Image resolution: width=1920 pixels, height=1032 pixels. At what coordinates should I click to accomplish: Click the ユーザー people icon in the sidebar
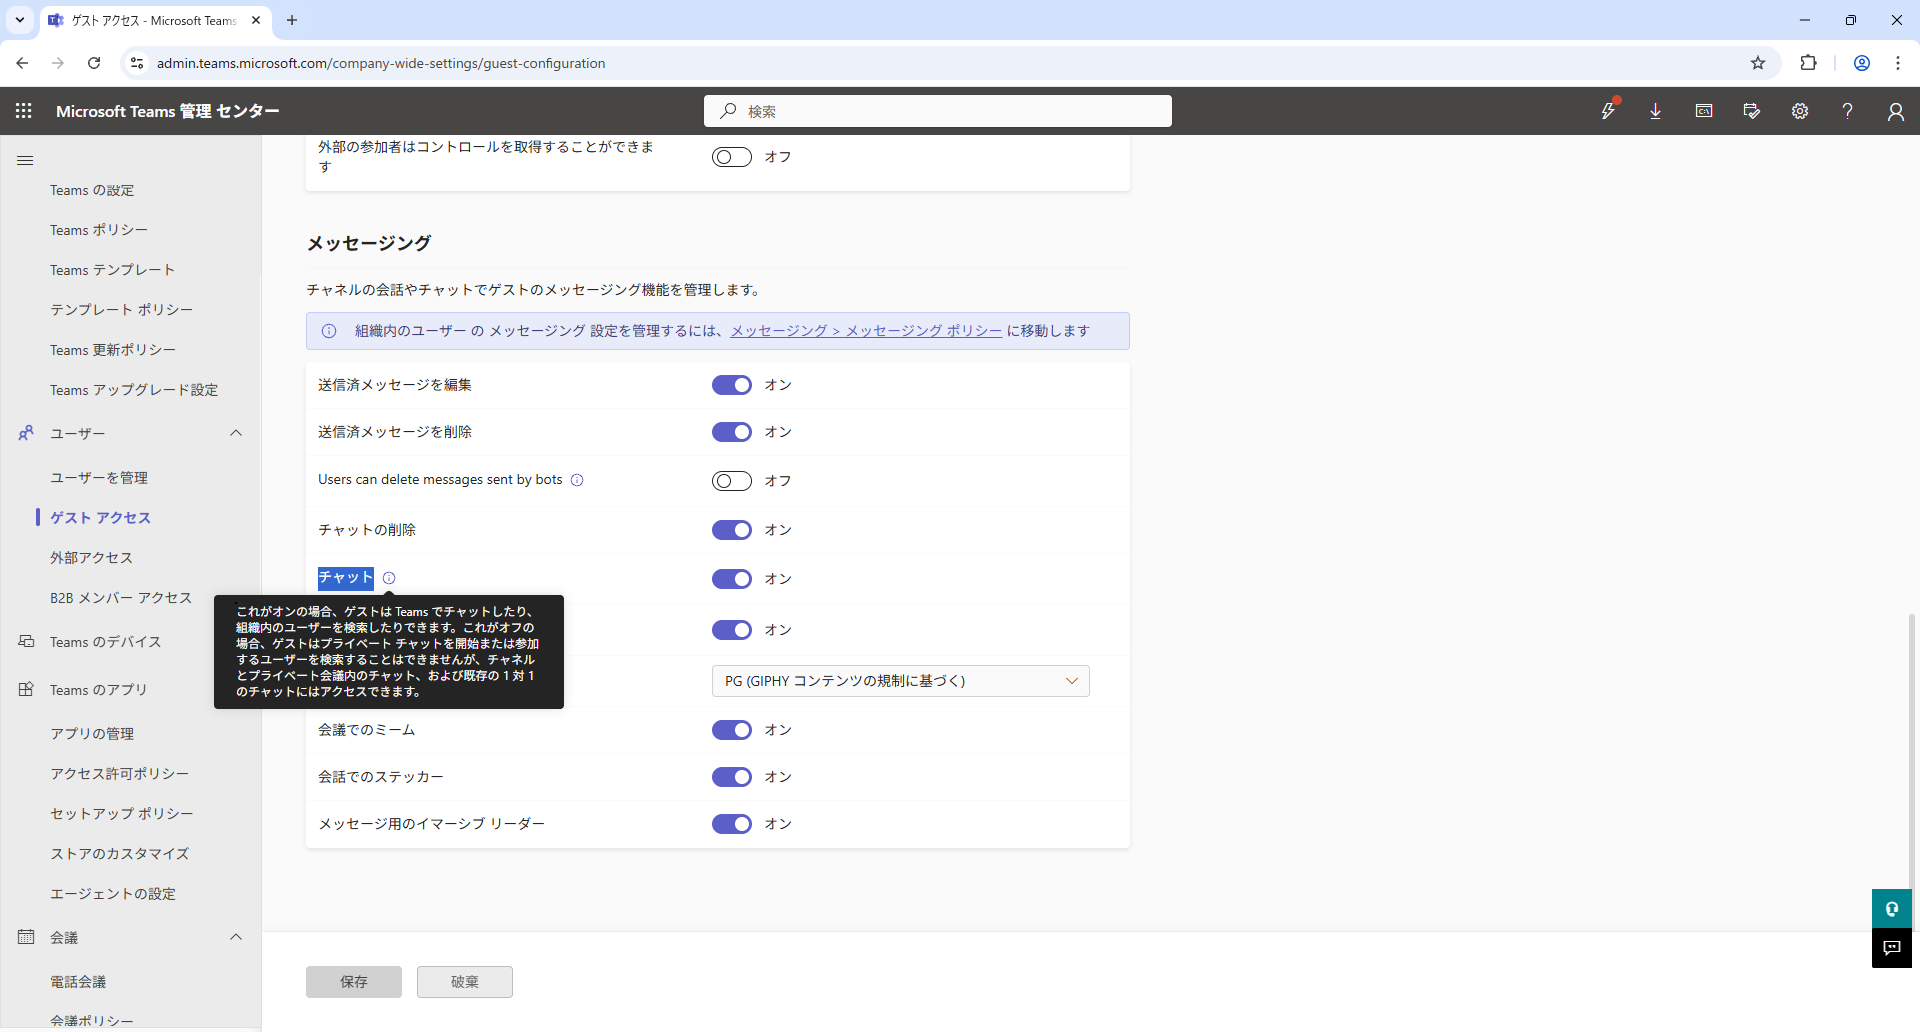[x=26, y=433]
